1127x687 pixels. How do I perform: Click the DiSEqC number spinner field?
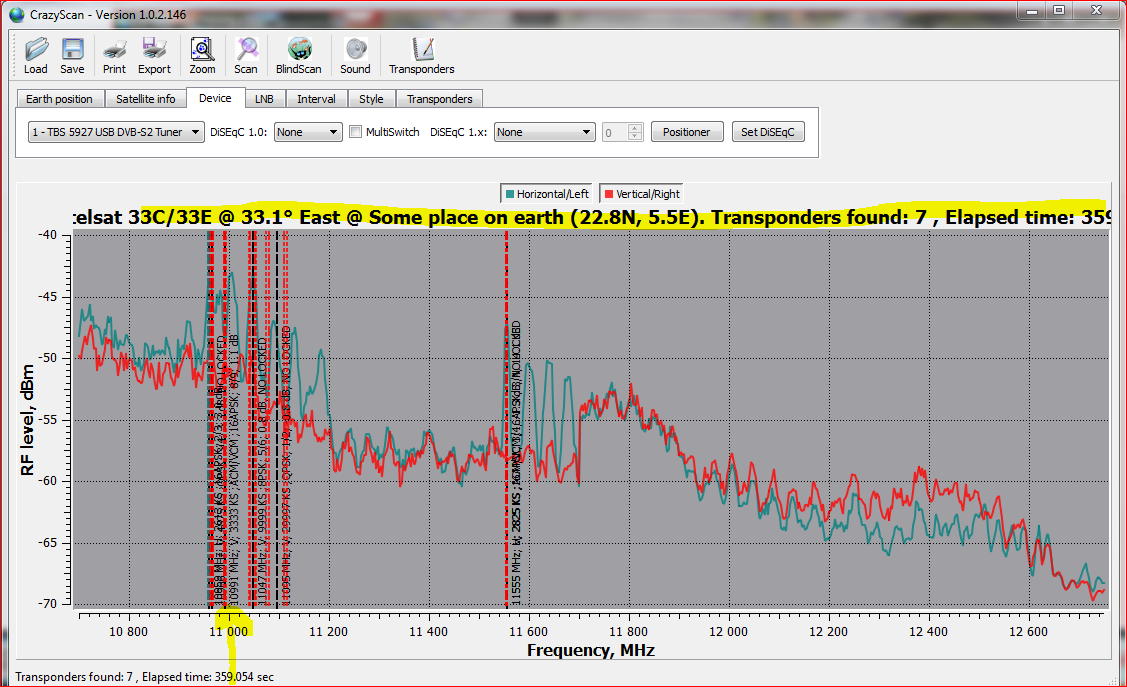615,132
